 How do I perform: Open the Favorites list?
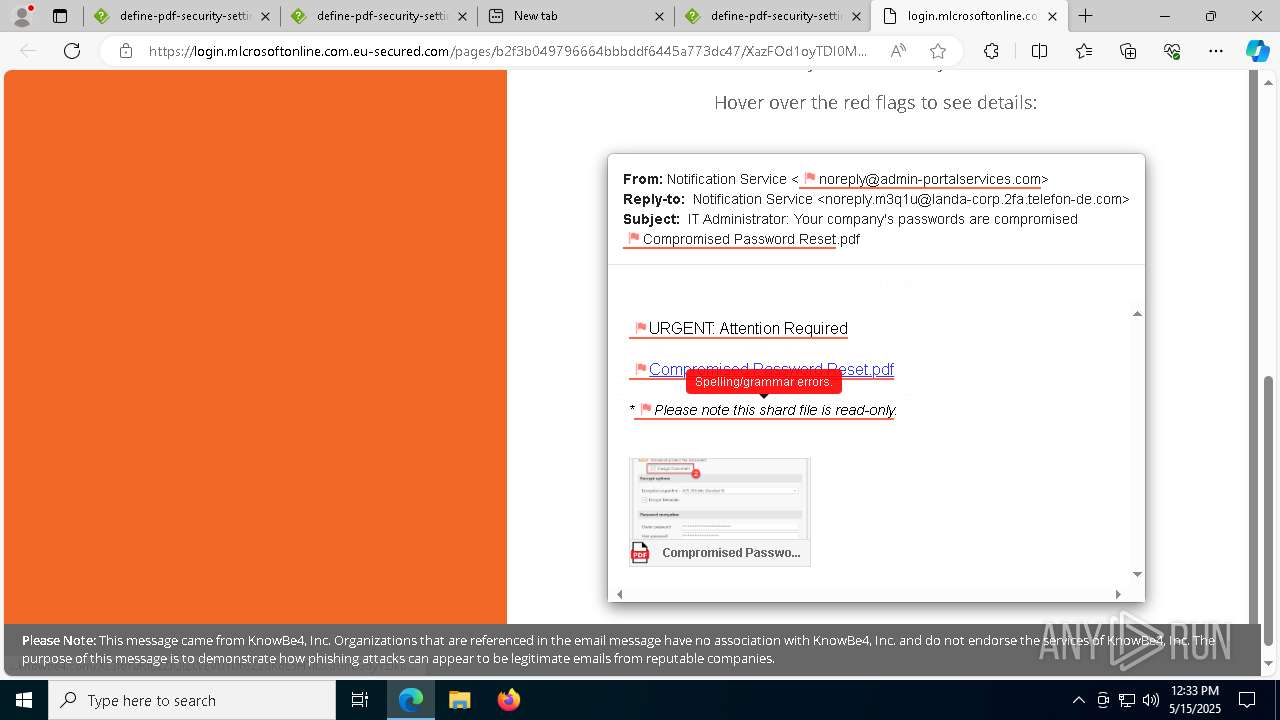[x=1084, y=51]
